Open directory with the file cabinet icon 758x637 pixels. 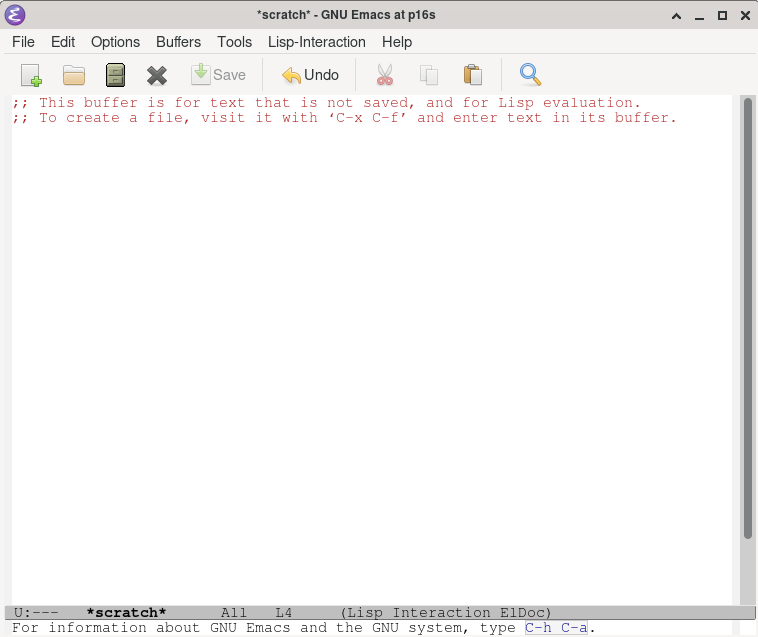(x=115, y=75)
